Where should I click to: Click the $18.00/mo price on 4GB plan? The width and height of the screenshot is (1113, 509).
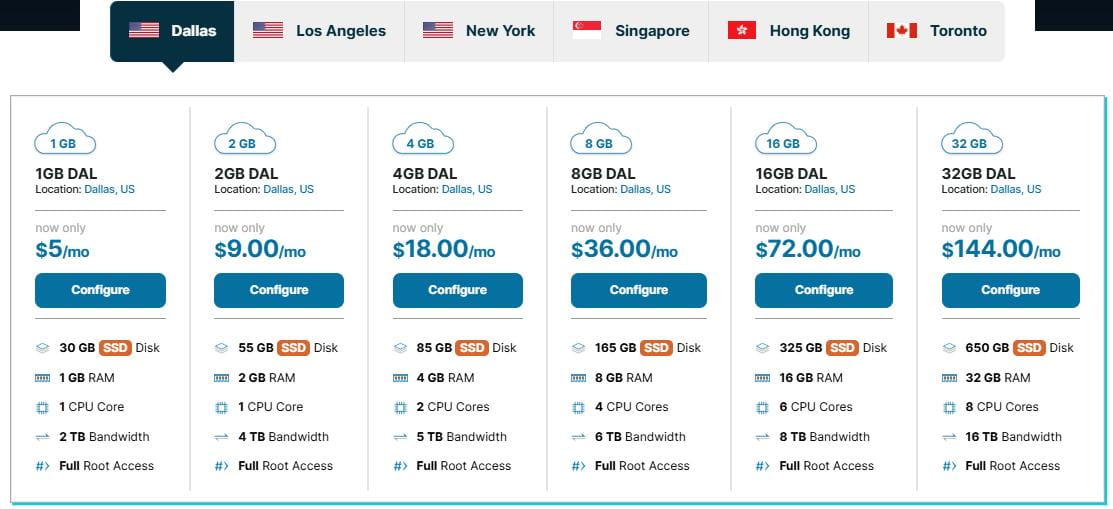point(444,249)
